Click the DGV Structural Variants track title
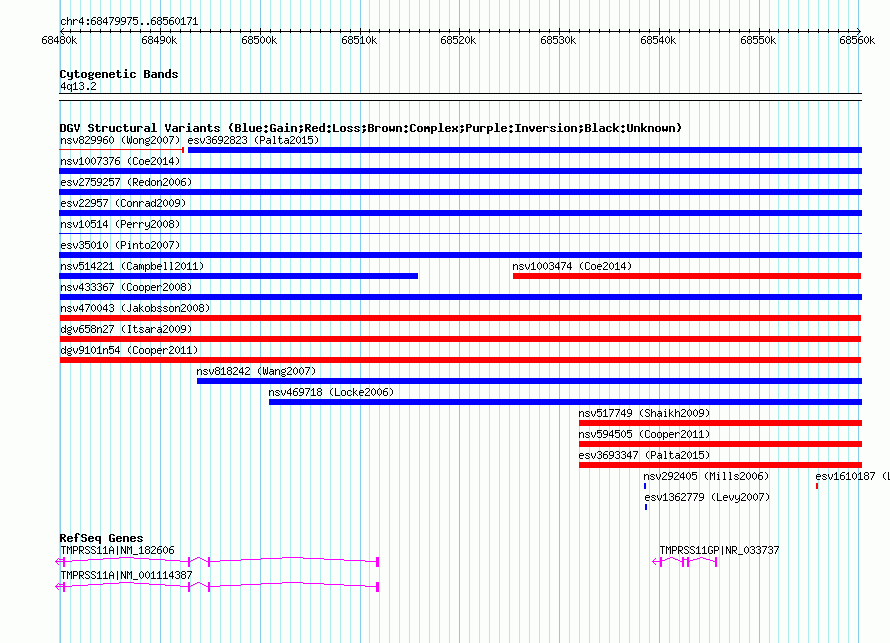890x643 pixels. 371,128
